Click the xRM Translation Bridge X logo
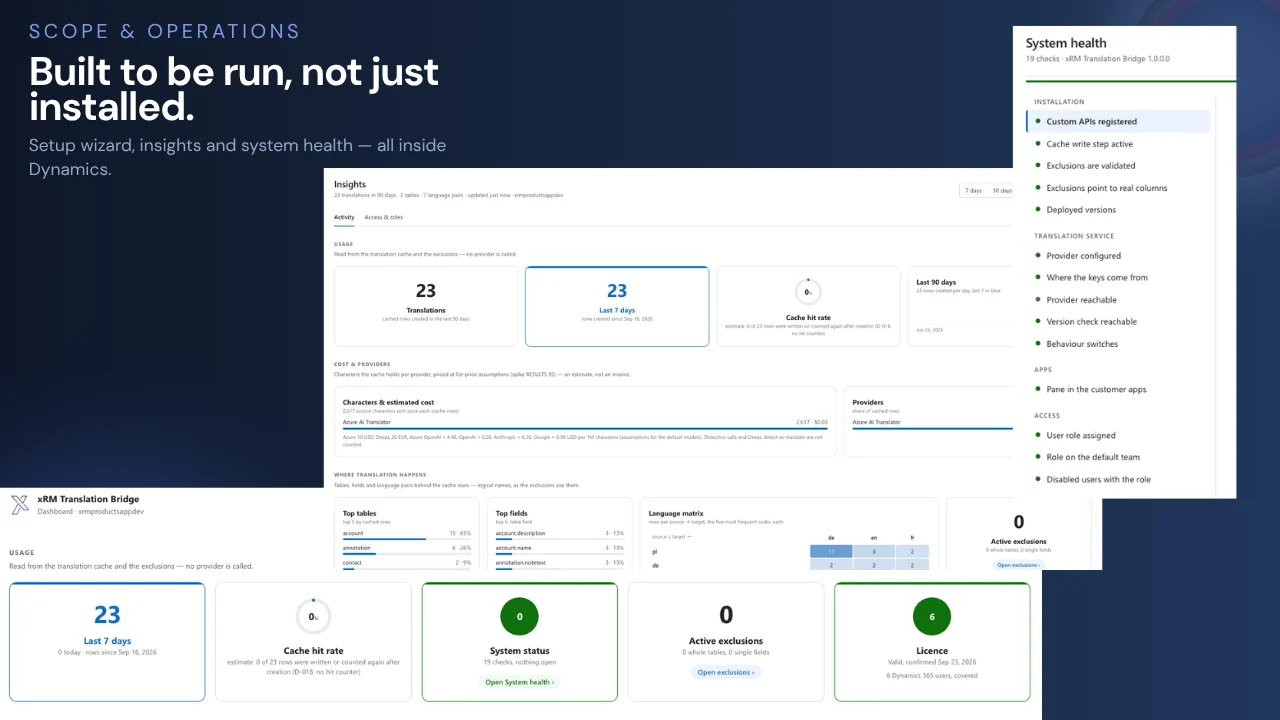The image size is (1280, 720). tap(20, 505)
